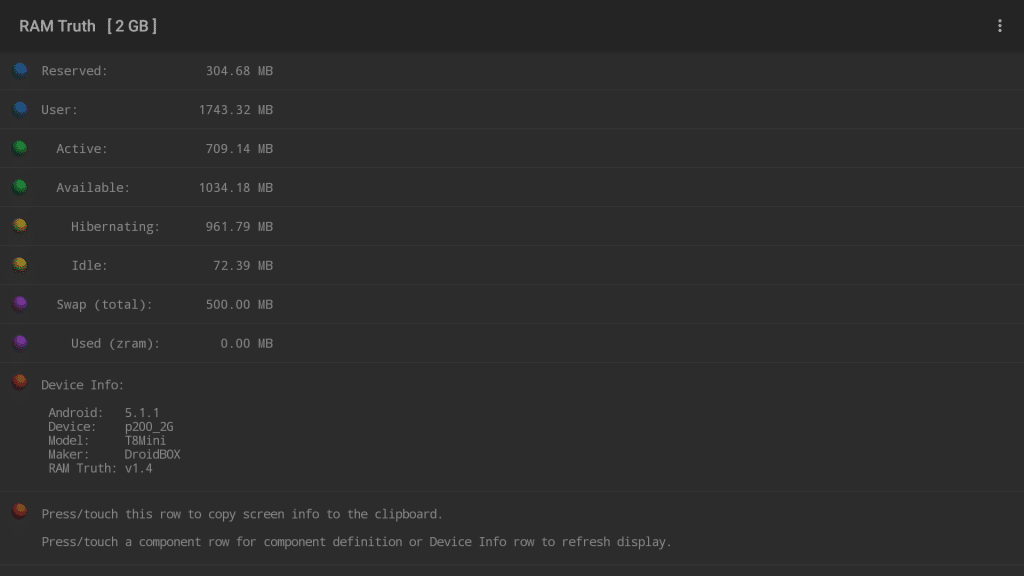Click the purple ball beside Swap (total)

pyautogui.click(x=20, y=304)
